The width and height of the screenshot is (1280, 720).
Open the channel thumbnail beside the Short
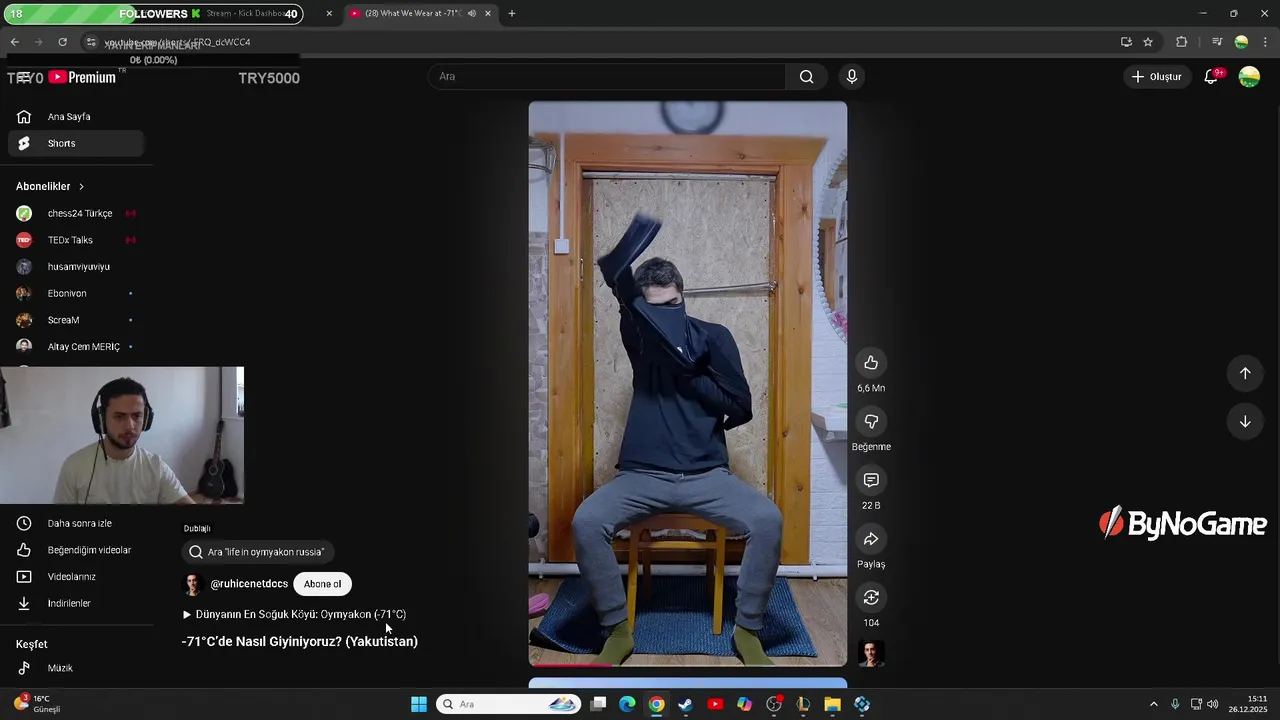[871, 654]
